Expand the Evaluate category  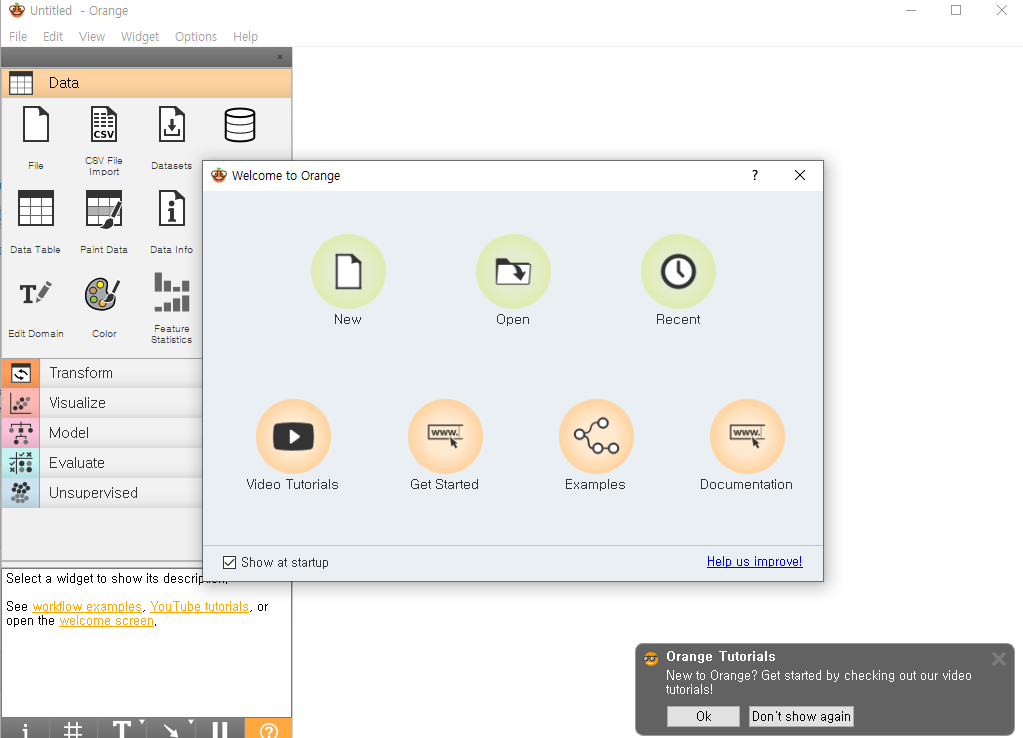(102, 463)
